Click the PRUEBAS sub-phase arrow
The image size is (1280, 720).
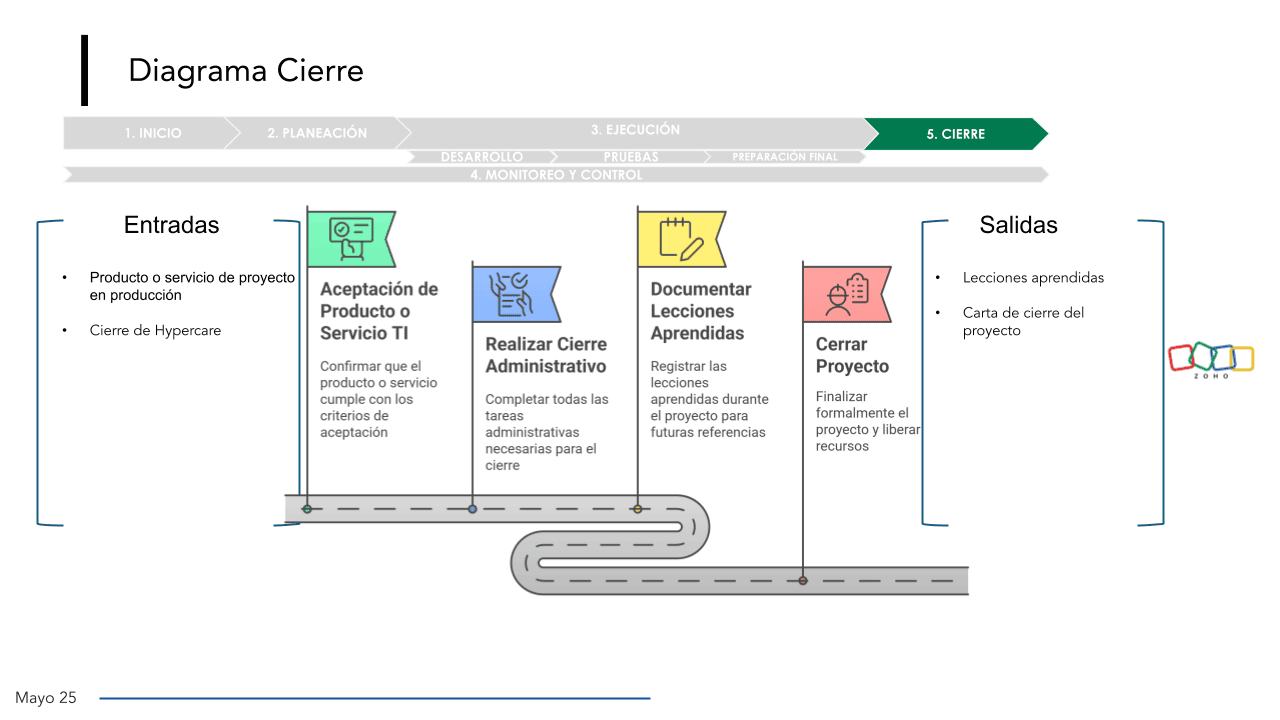[x=631, y=157]
